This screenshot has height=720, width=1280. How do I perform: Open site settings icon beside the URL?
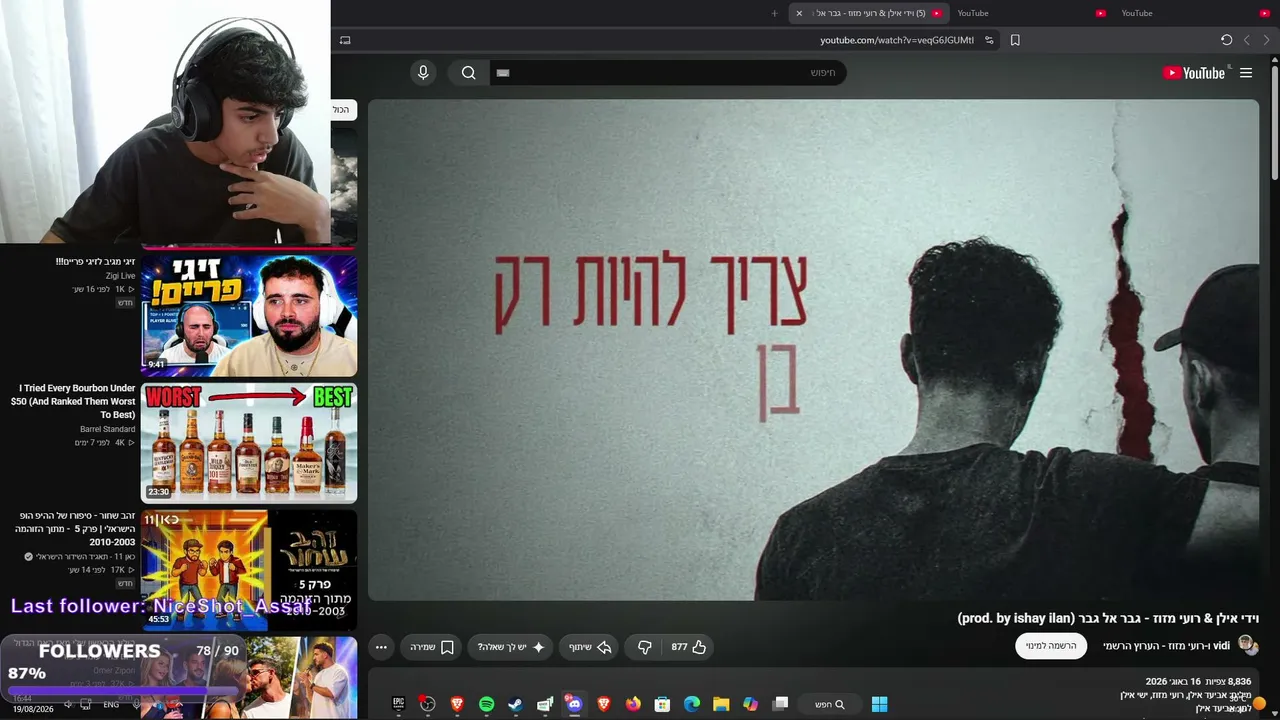pos(989,40)
